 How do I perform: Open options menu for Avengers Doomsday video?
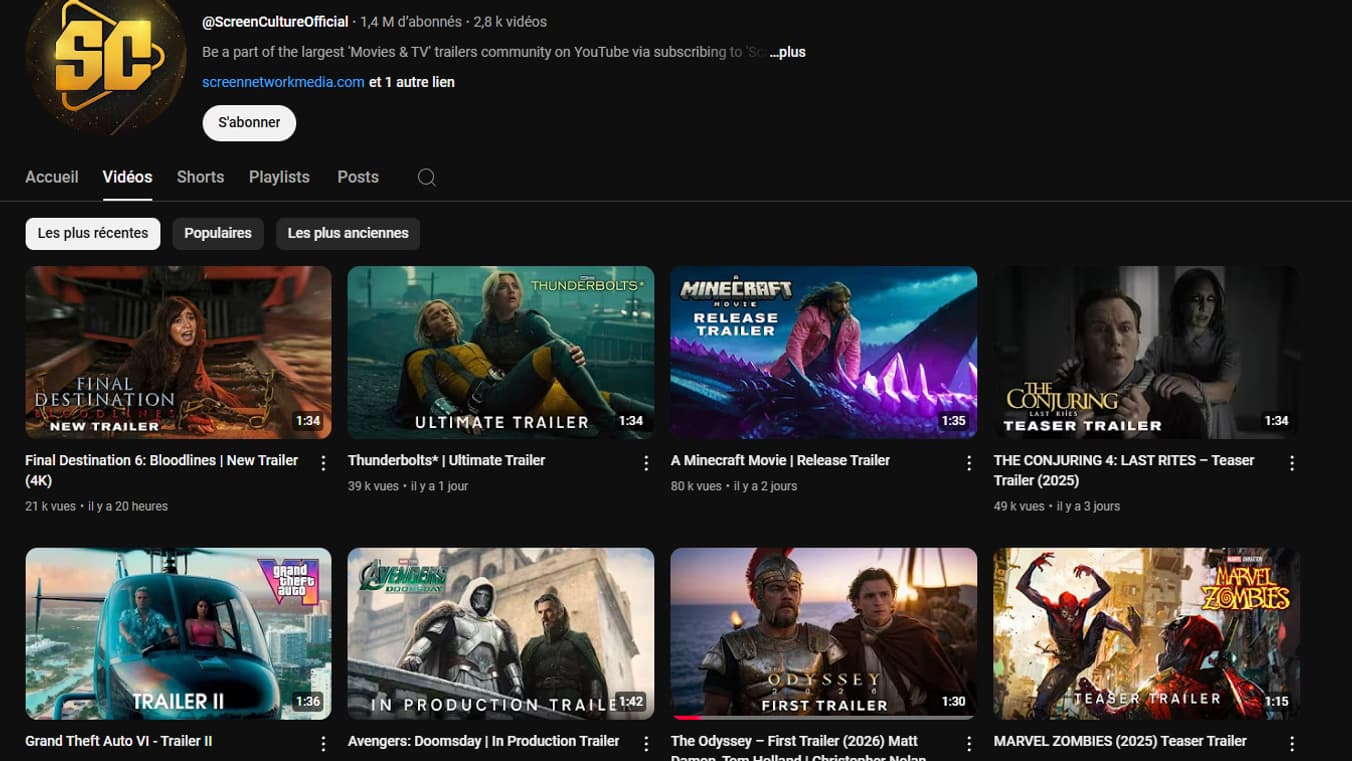pyautogui.click(x=645, y=743)
